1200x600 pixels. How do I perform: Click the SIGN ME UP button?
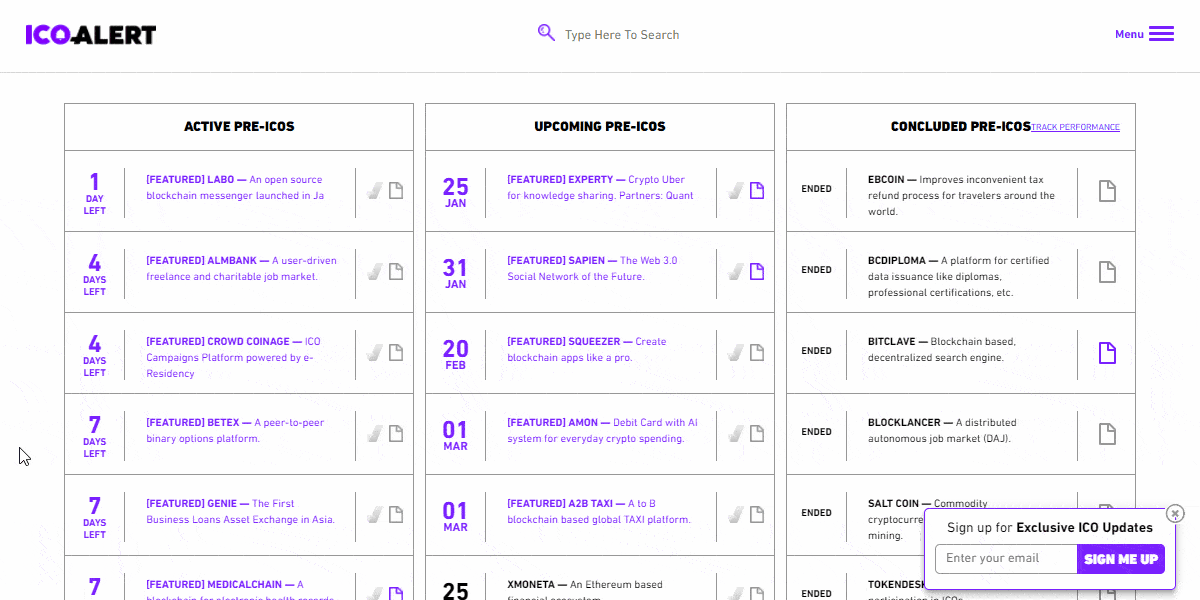coord(1120,559)
